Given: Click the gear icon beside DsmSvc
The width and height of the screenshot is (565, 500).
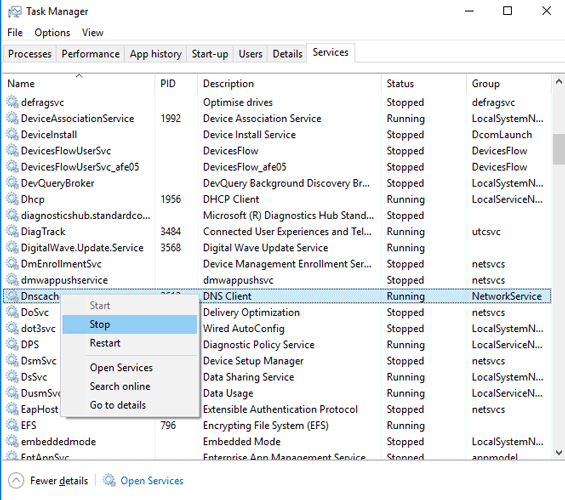Looking at the screenshot, I should click(x=12, y=361).
